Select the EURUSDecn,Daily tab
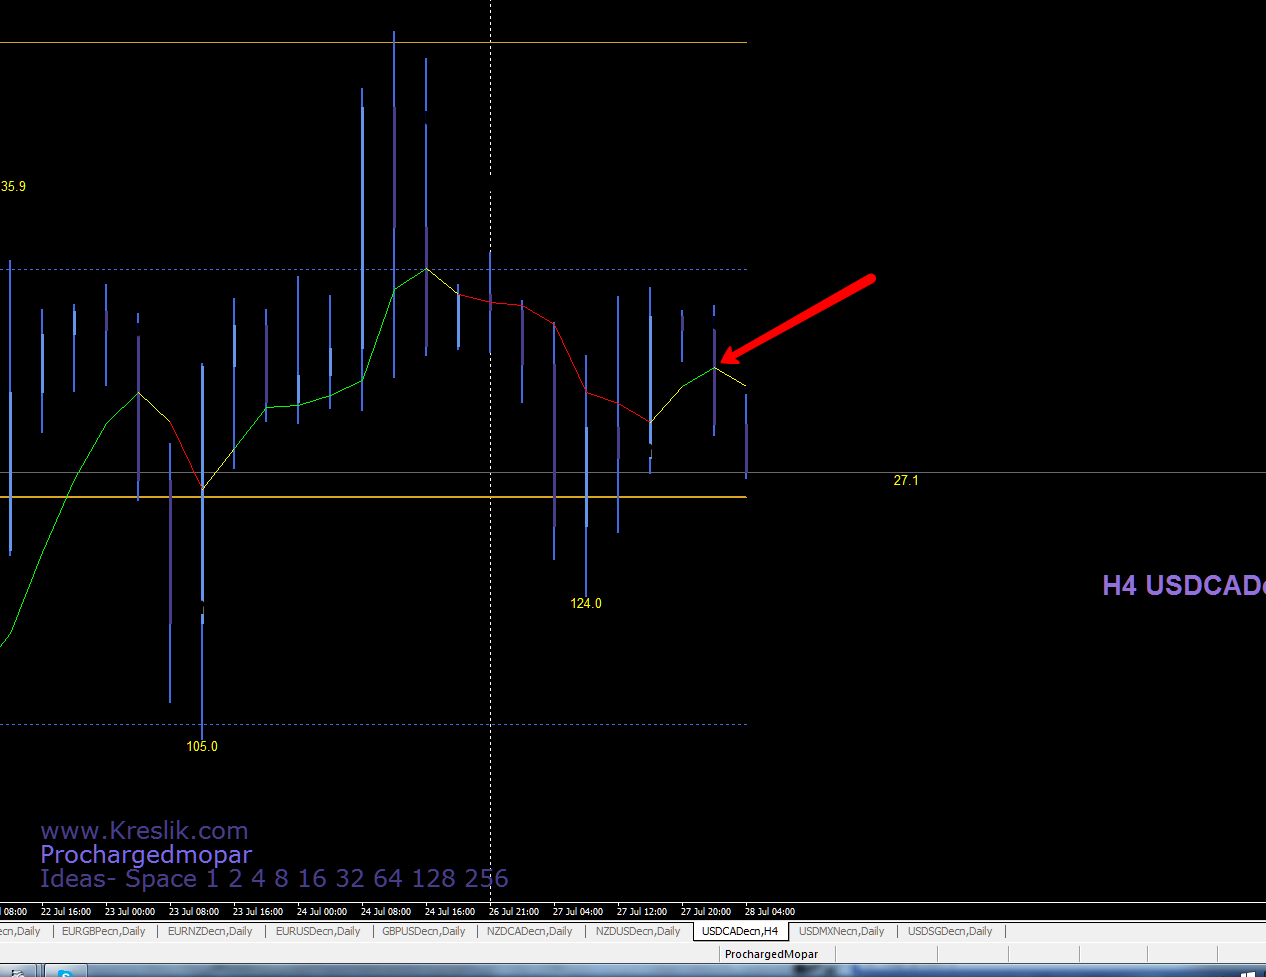Viewport: 1266px width, 977px height. (318, 931)
